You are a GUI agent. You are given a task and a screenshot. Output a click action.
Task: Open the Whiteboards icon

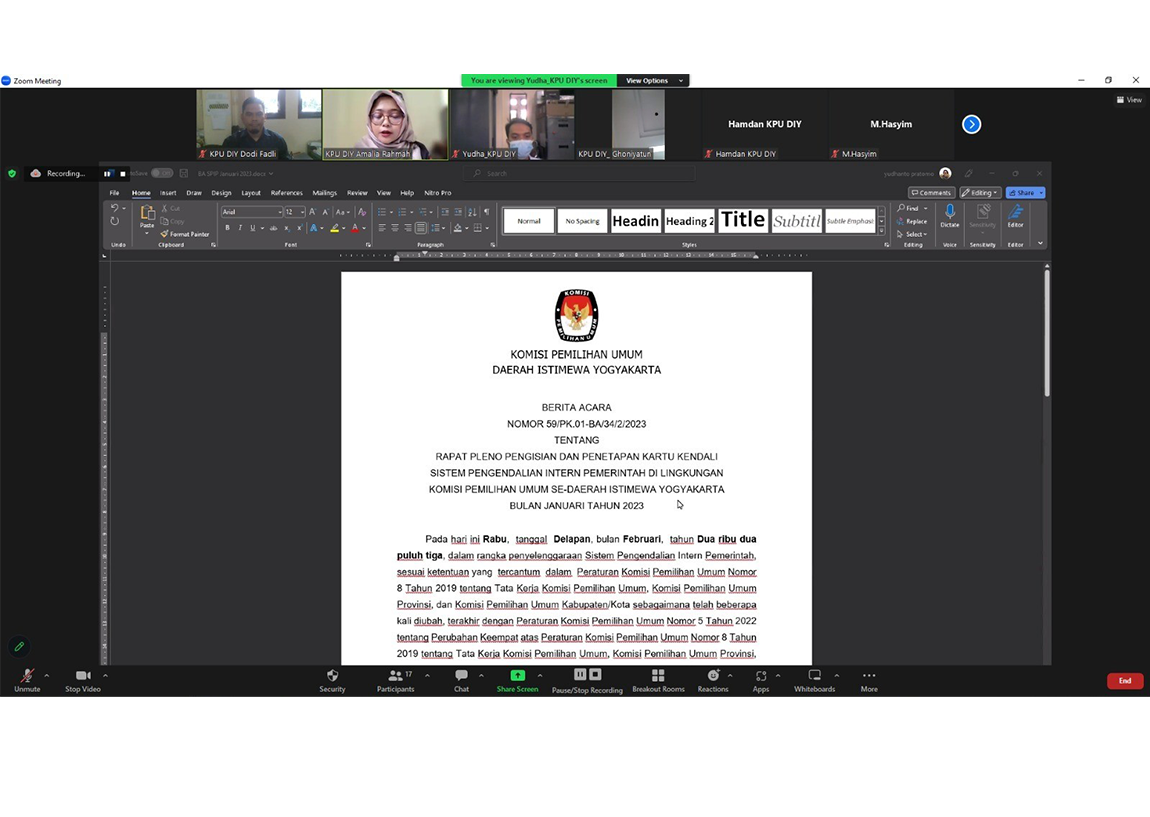click(x=814, y=677)
